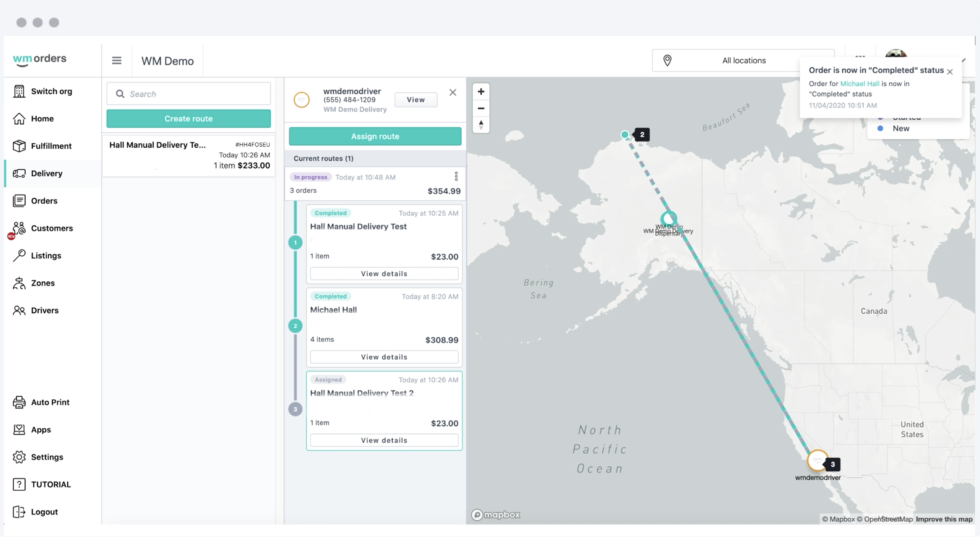Open the Auto Print sidebar item

tap(50, 402)
